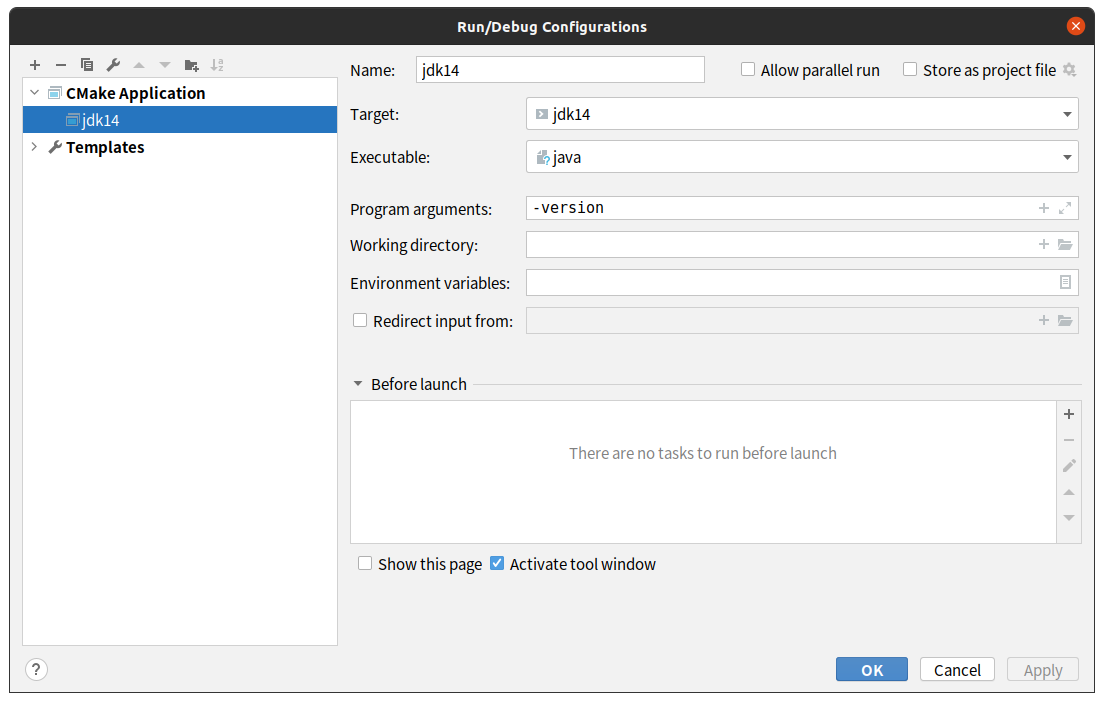Viewport: 1104px width, 702px height.
Task: Add a Before launch task
Action: 1069,414
